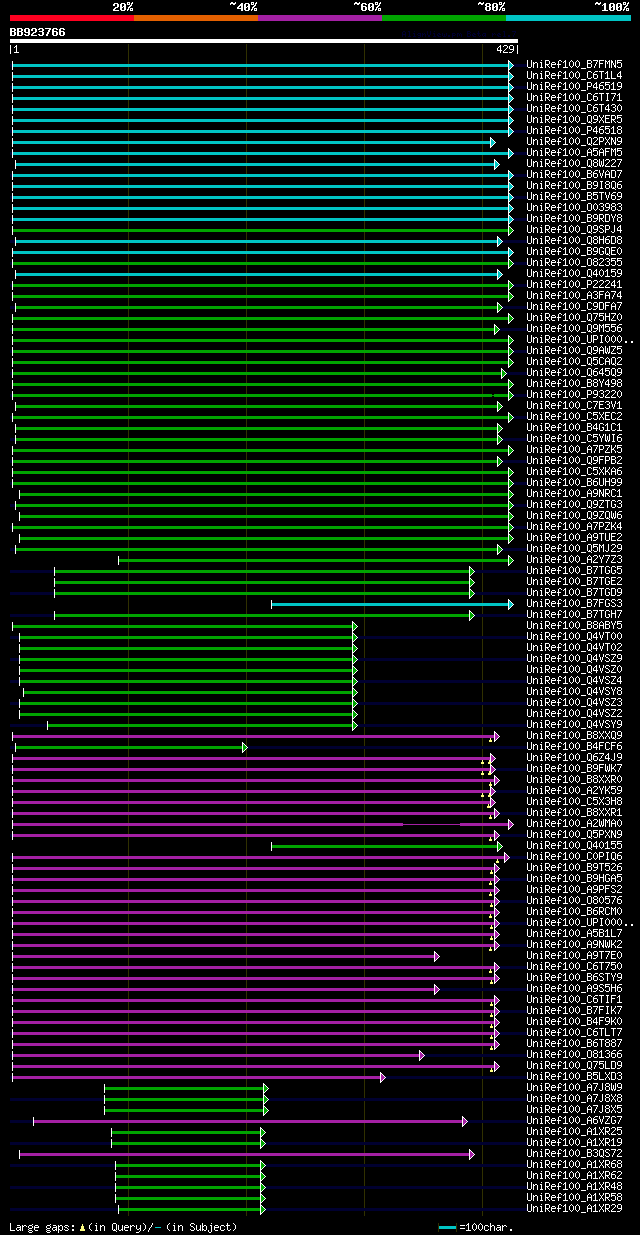Open hit UniRef100_B8XXQ9
640x1235 pixels.
pyautogui.click(x=574, y=735)
